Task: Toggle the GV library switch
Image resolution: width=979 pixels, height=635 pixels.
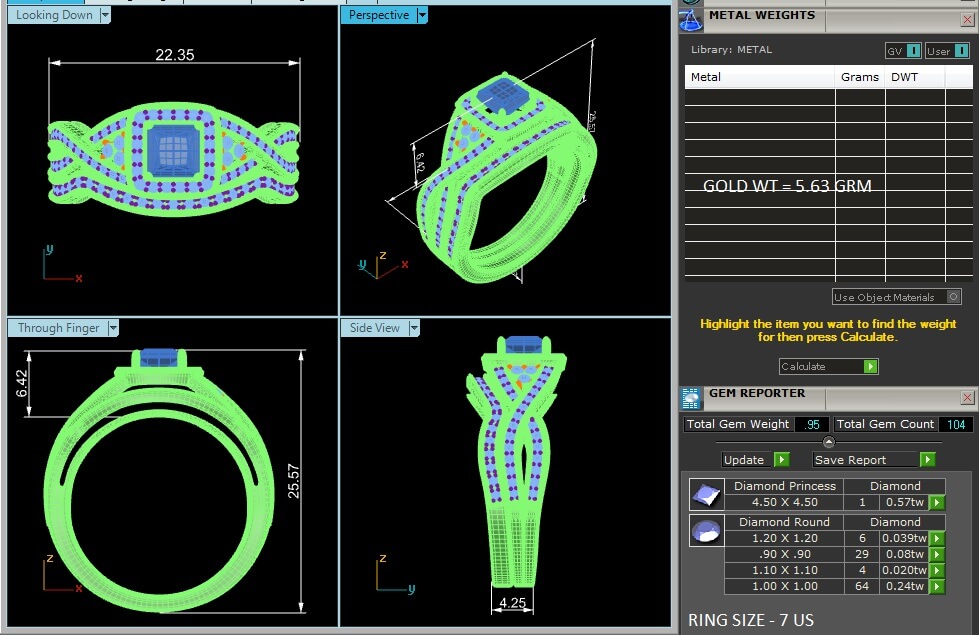Action: click(x=902, y=51)
